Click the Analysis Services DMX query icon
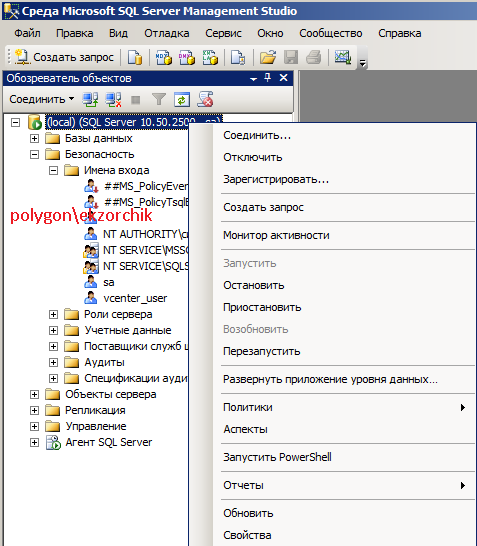This screenshot has height=546, width=477. 187,57
